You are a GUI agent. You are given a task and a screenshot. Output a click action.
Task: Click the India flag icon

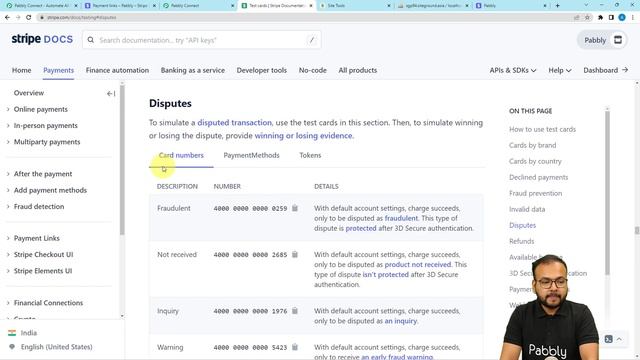click(12, 333)
